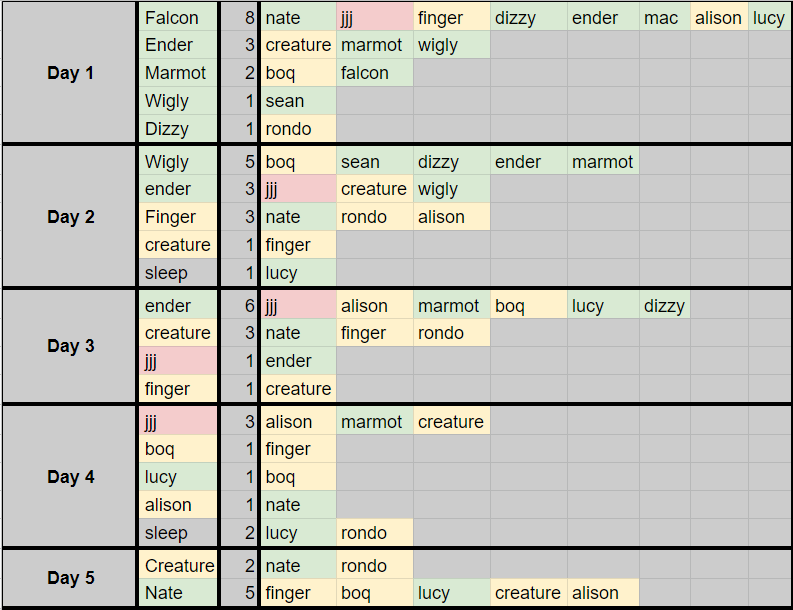
Task: Select the rondo cell in Day 4 sleep row
Action: click(375, 533)
